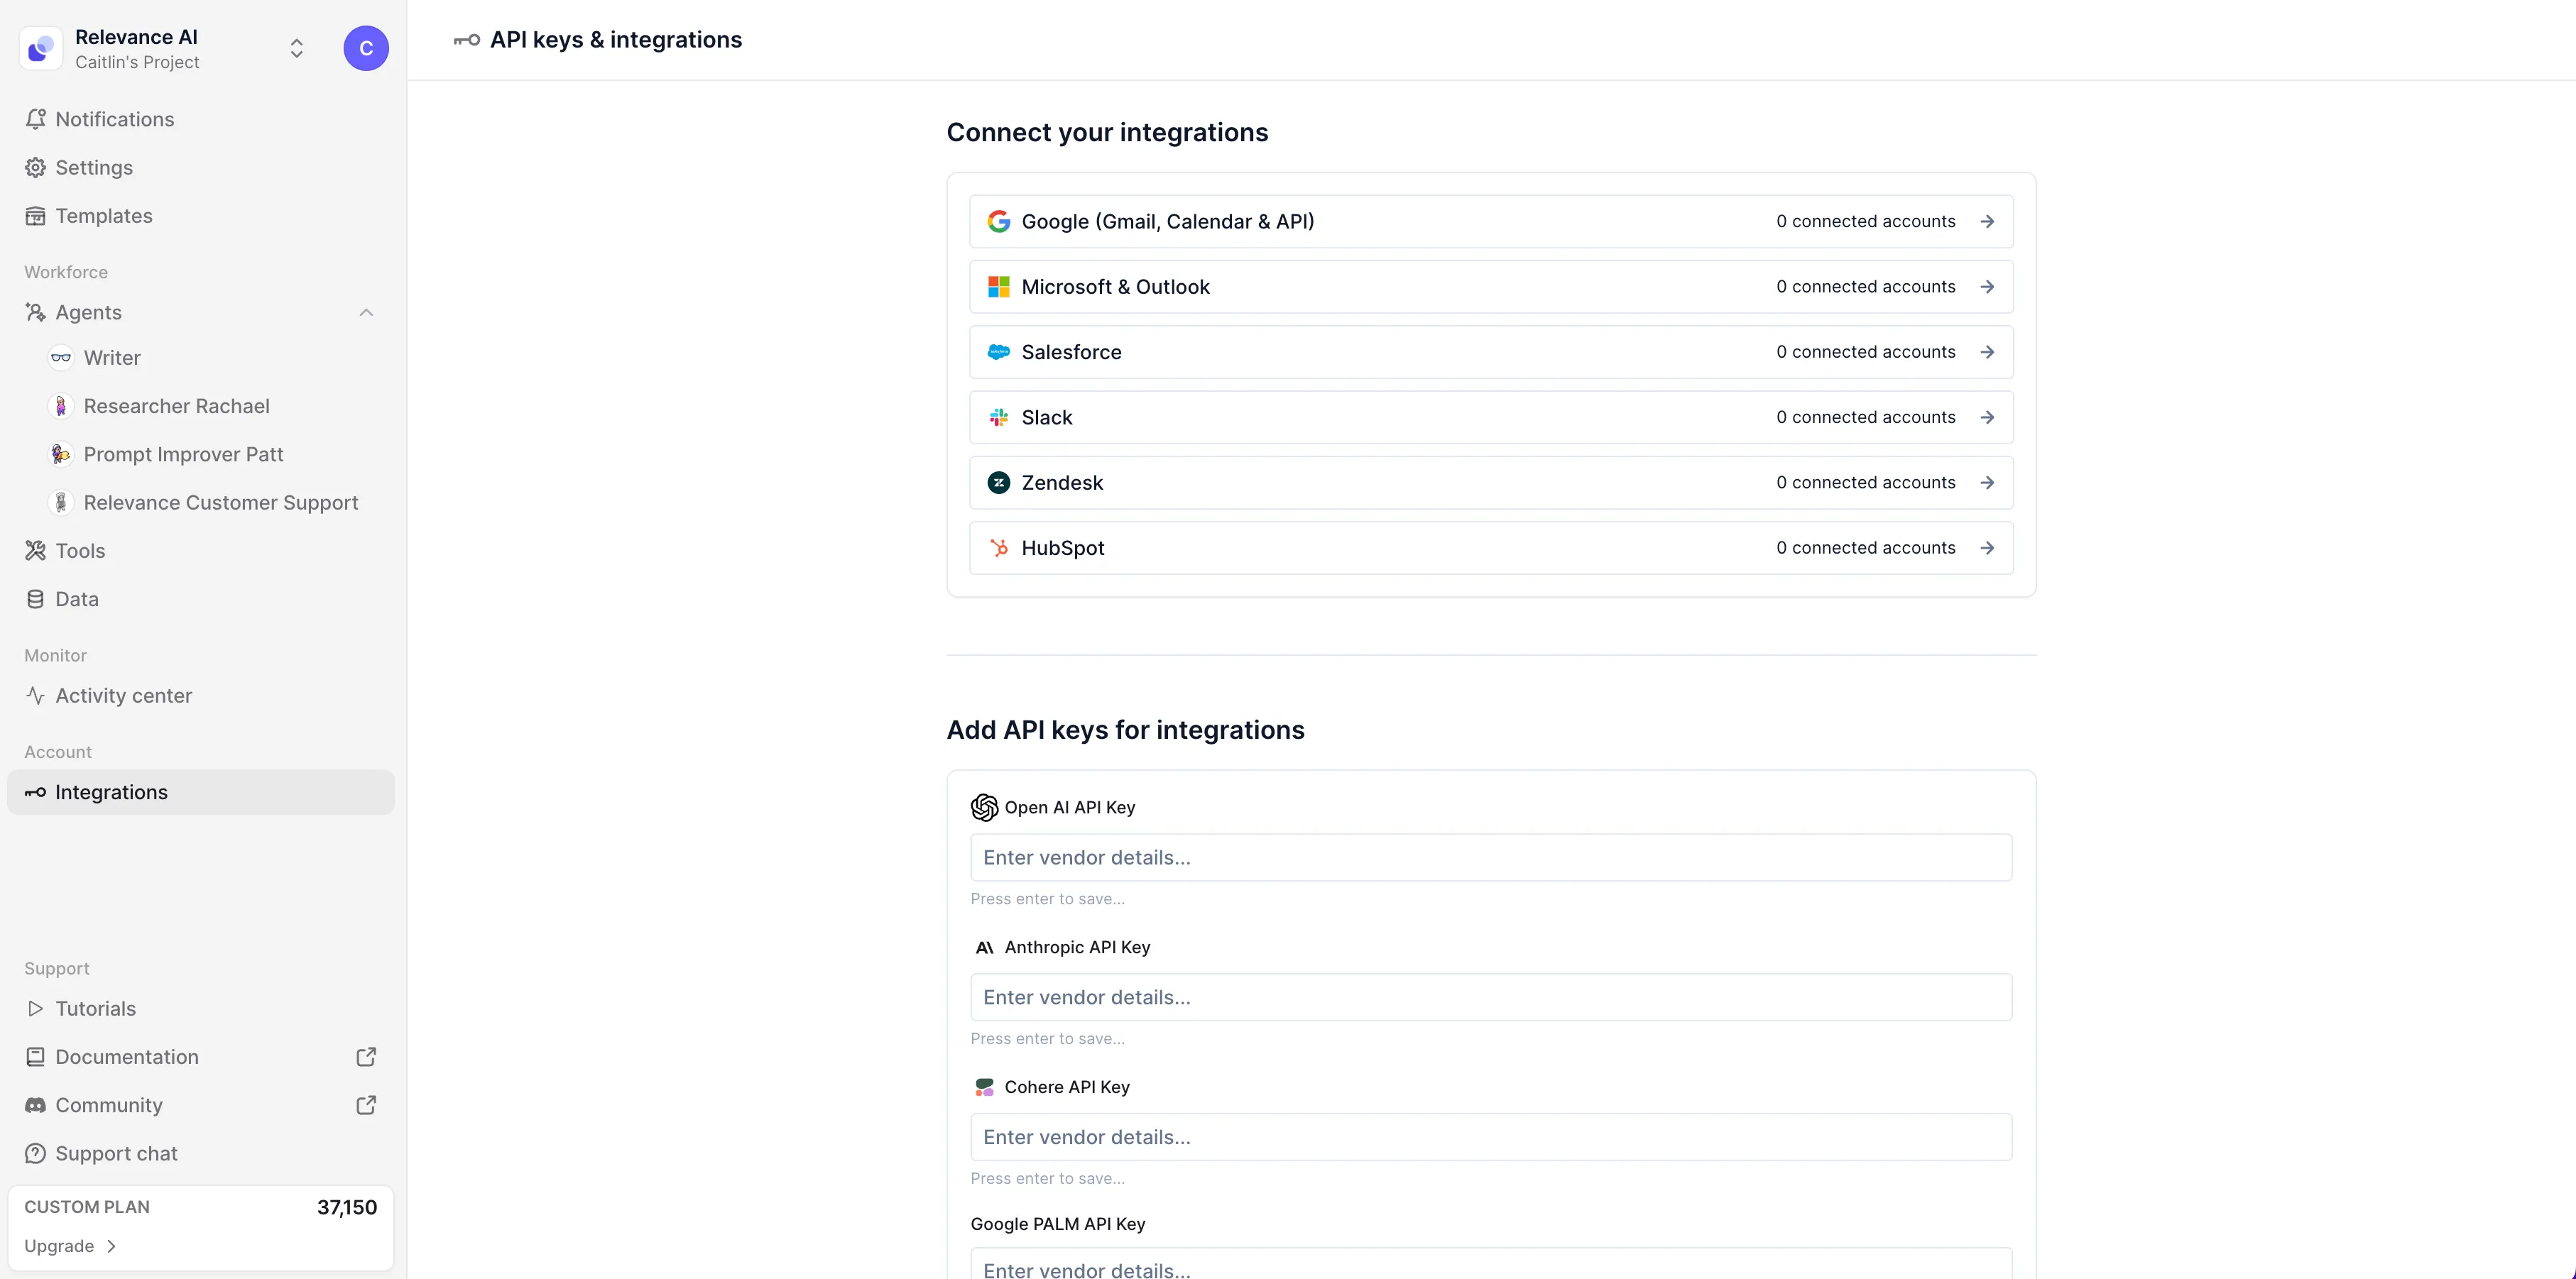Click the Data database icon

pos(36,599)
